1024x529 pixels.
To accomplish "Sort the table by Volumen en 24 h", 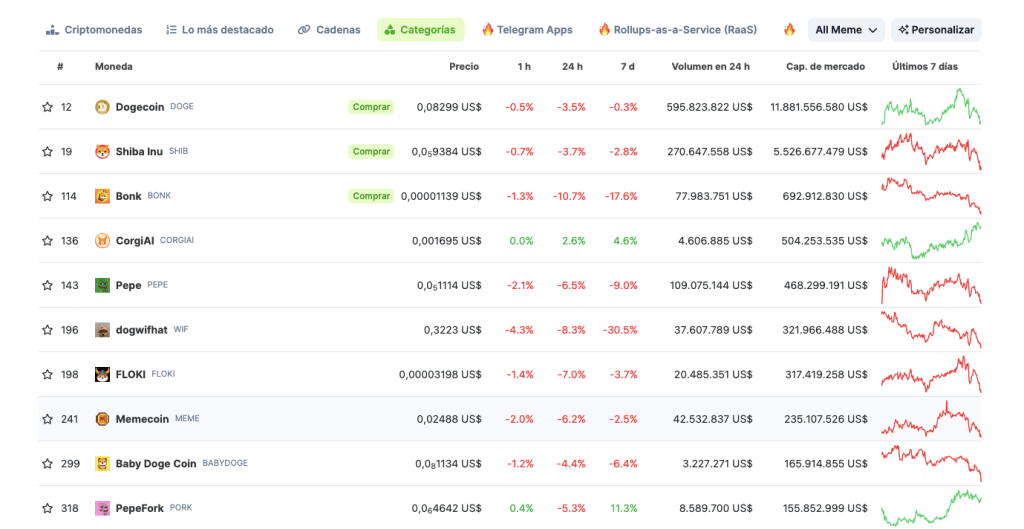I will pyautogui.click(x=710, y=67).
